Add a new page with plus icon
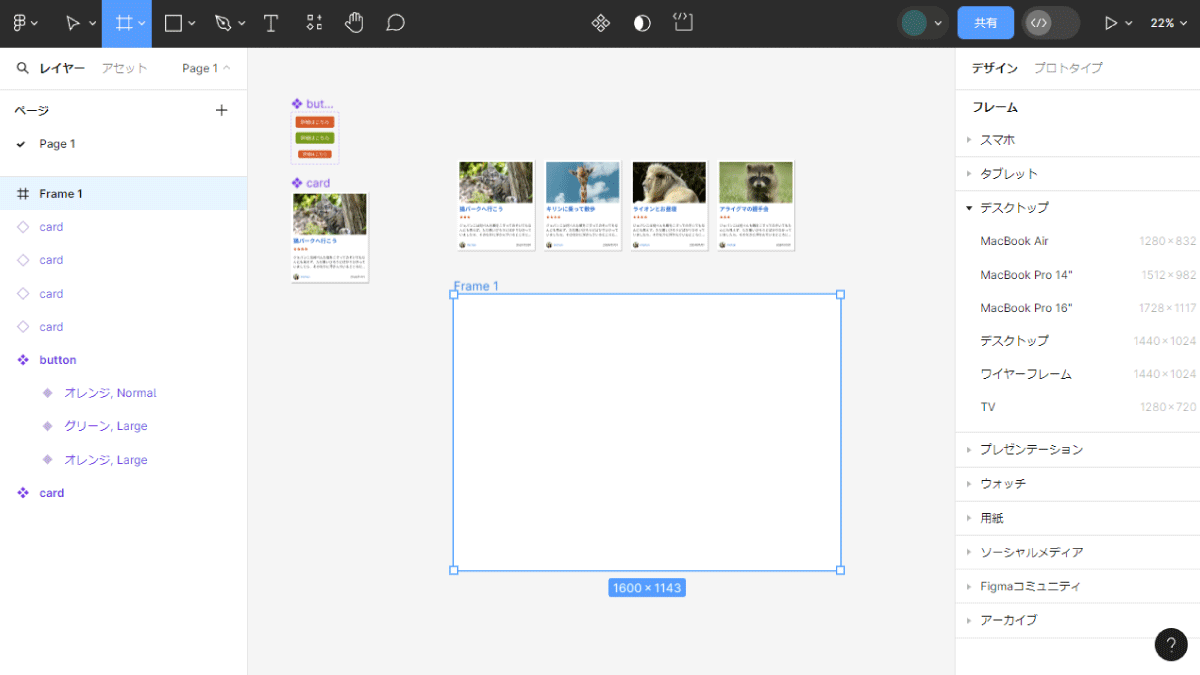Image resolution: width=1200 pixels, height=675 pixels. pos(222,110)
